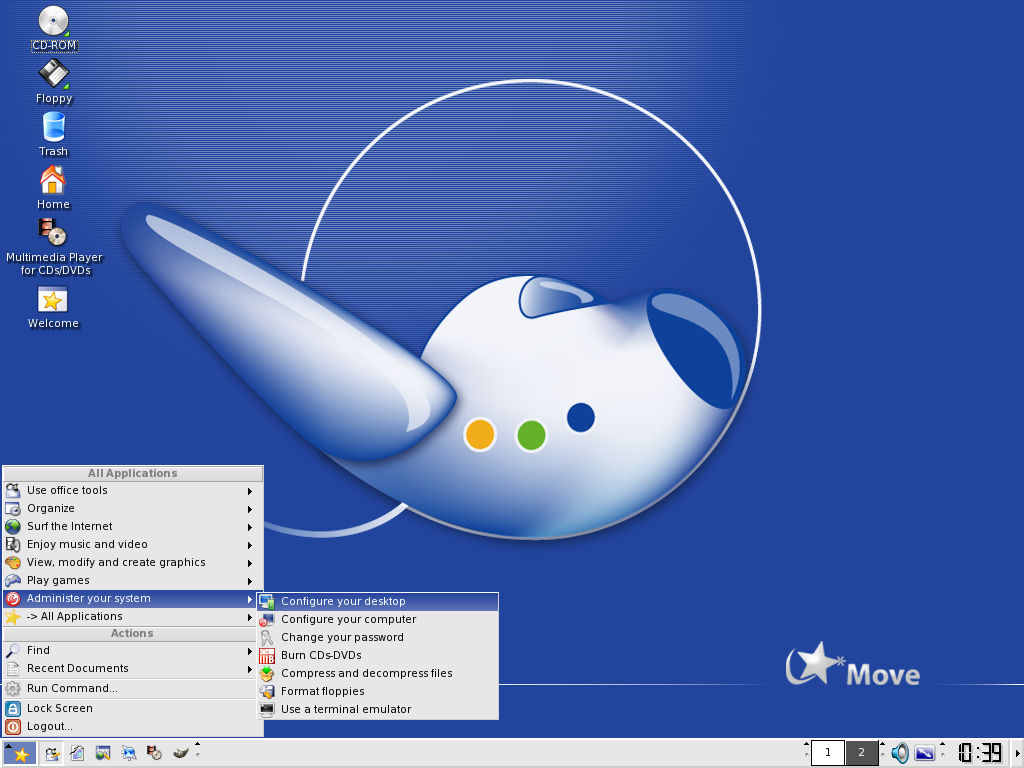Open the Trash bin on the desktop
The height and width of the screenshot is (768, 1024).
click(54, 135)
